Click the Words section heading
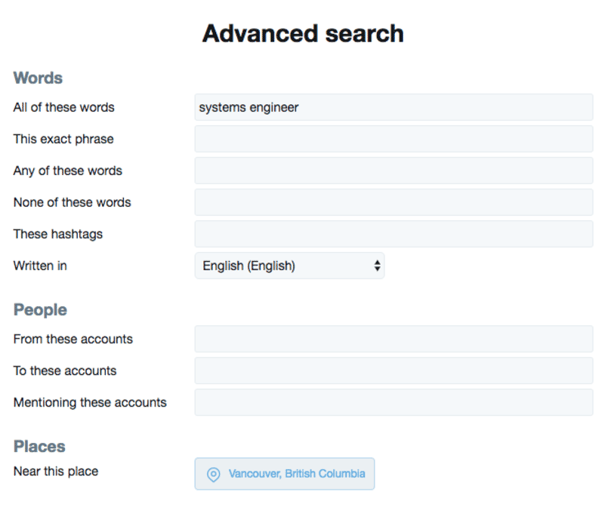608x507 pixels. click(x=38, y=78)
